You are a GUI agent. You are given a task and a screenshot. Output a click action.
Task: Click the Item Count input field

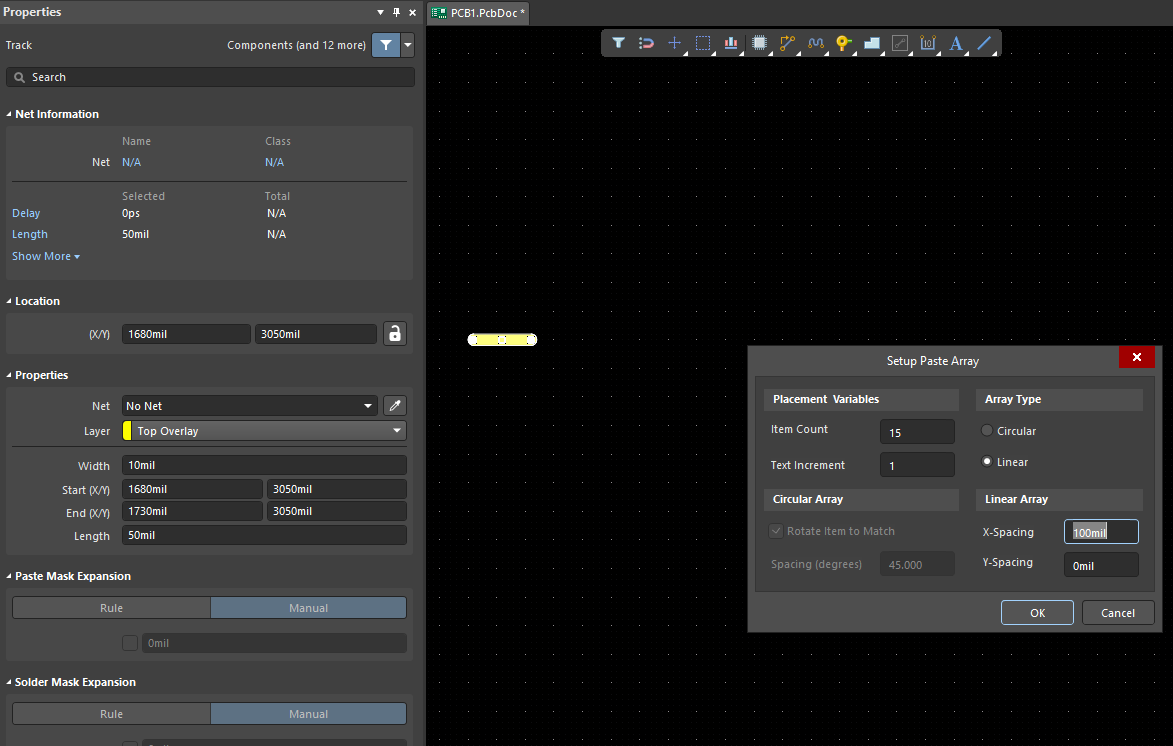(917, 432)
